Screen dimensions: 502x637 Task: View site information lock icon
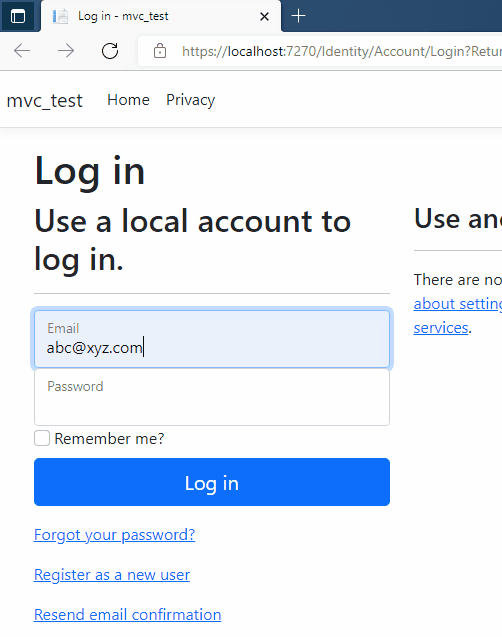pyautogui.click(x=160, y=51)
